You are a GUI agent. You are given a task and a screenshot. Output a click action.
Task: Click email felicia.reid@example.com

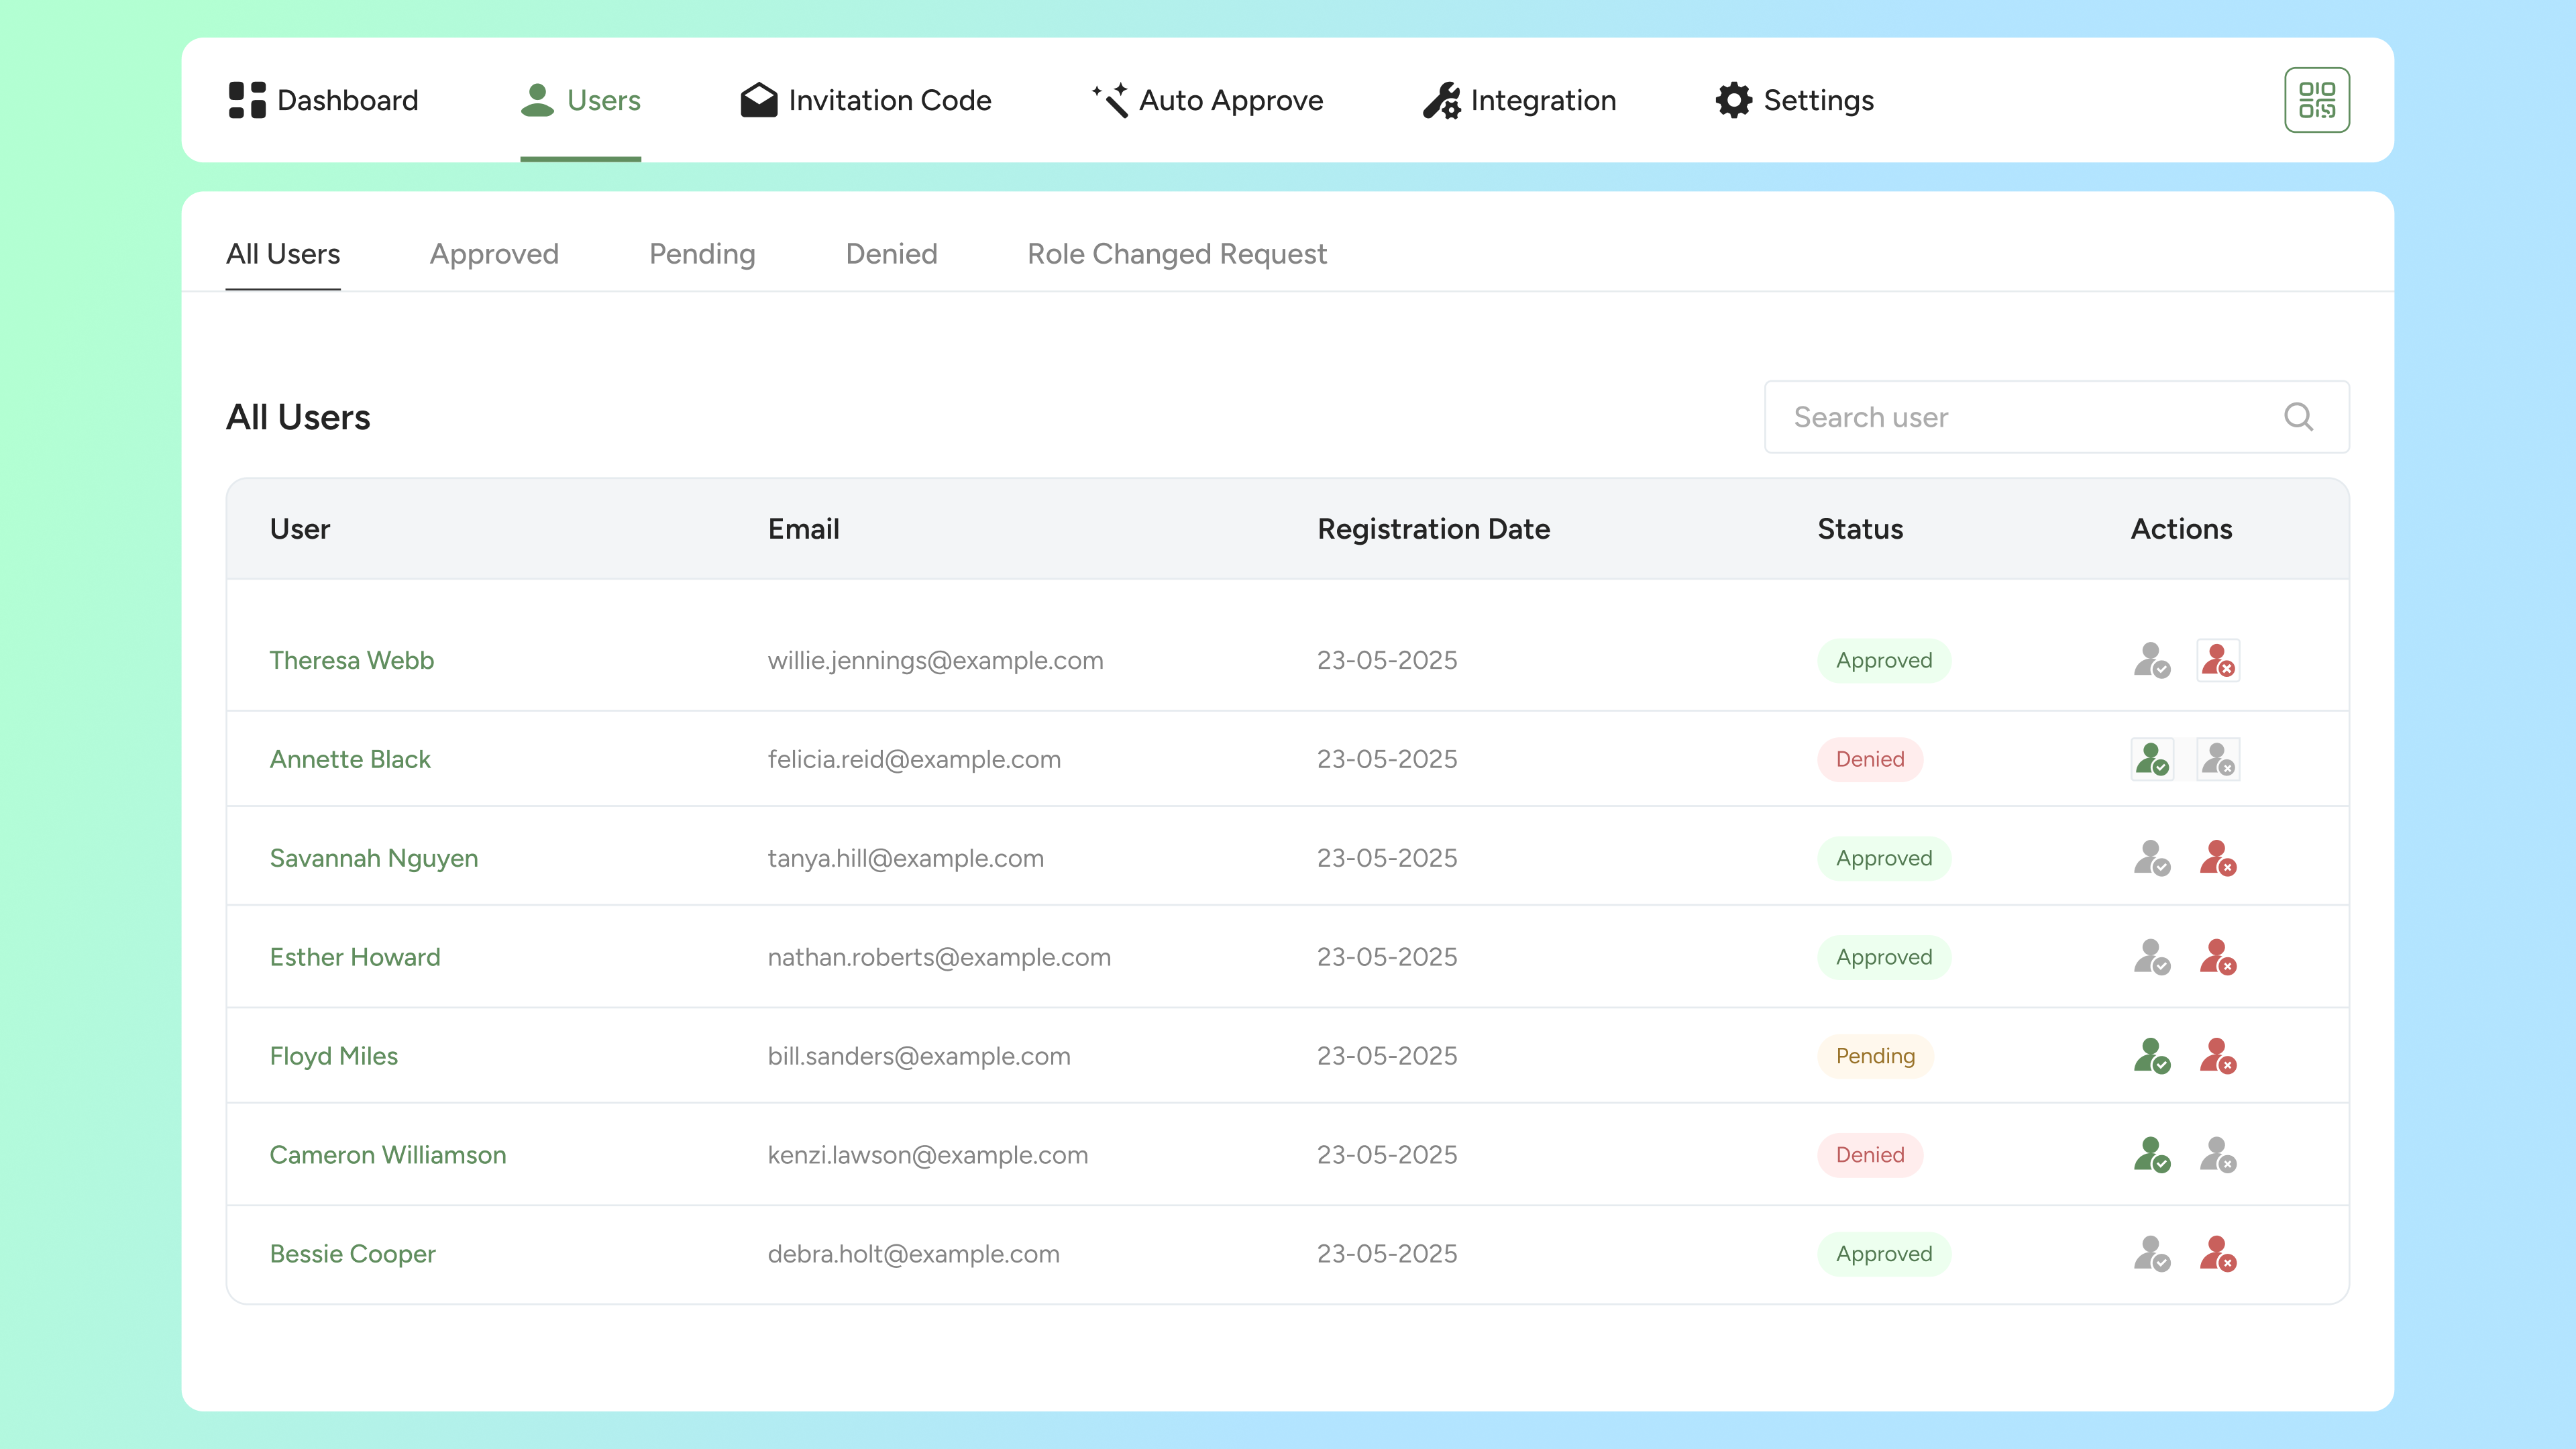pos(914,759)
